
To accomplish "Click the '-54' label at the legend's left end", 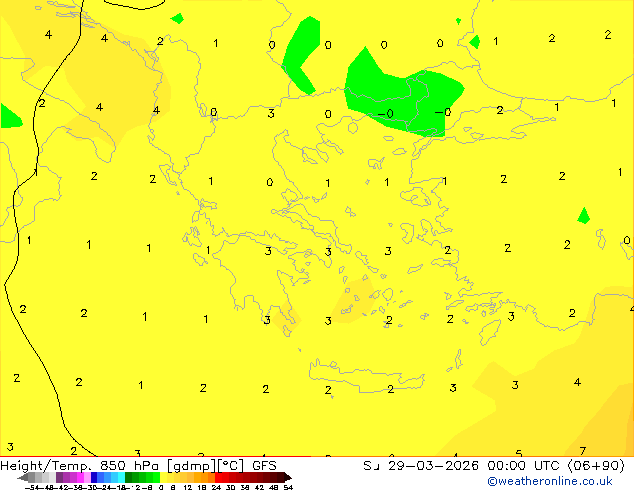I will 32,487.
